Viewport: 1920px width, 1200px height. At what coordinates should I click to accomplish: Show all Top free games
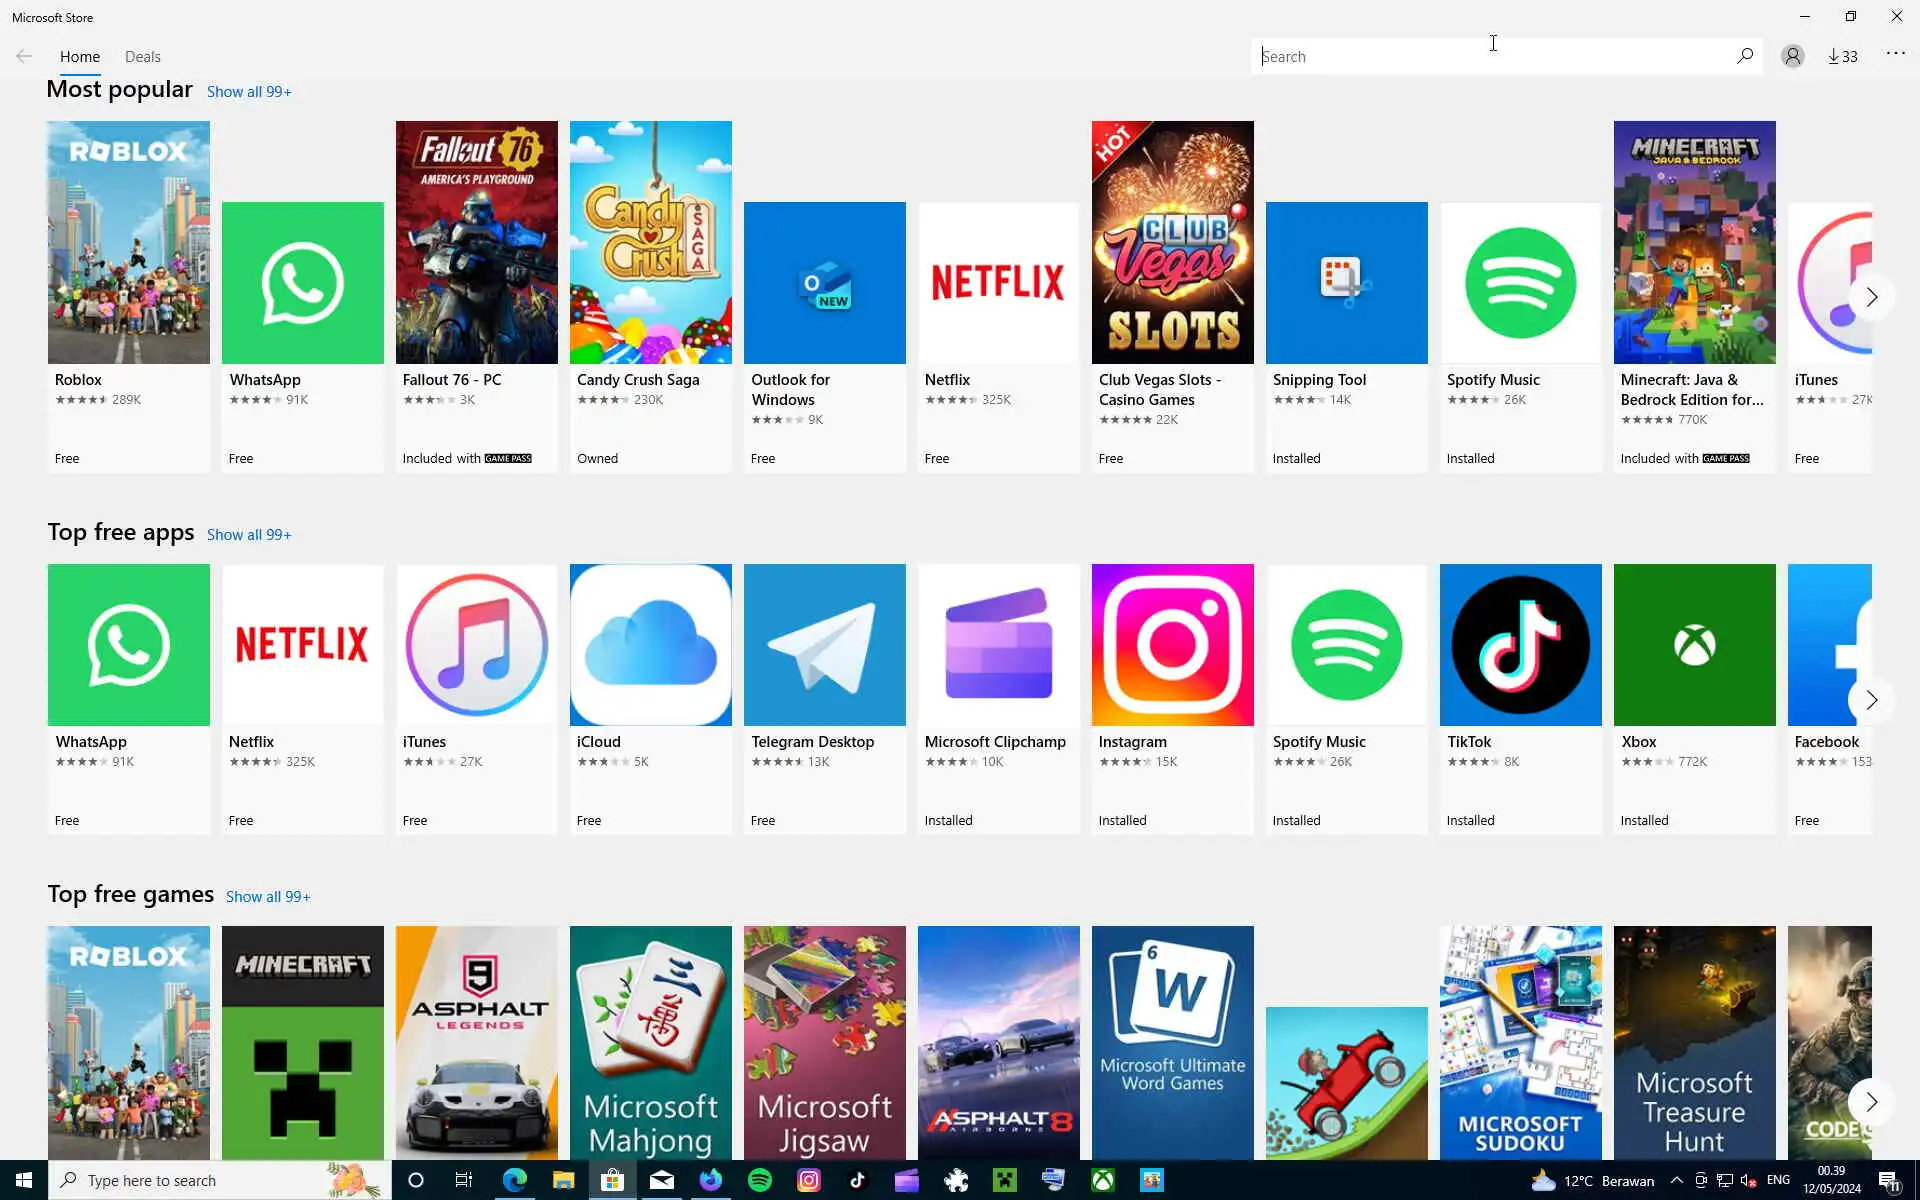point(268,897)
